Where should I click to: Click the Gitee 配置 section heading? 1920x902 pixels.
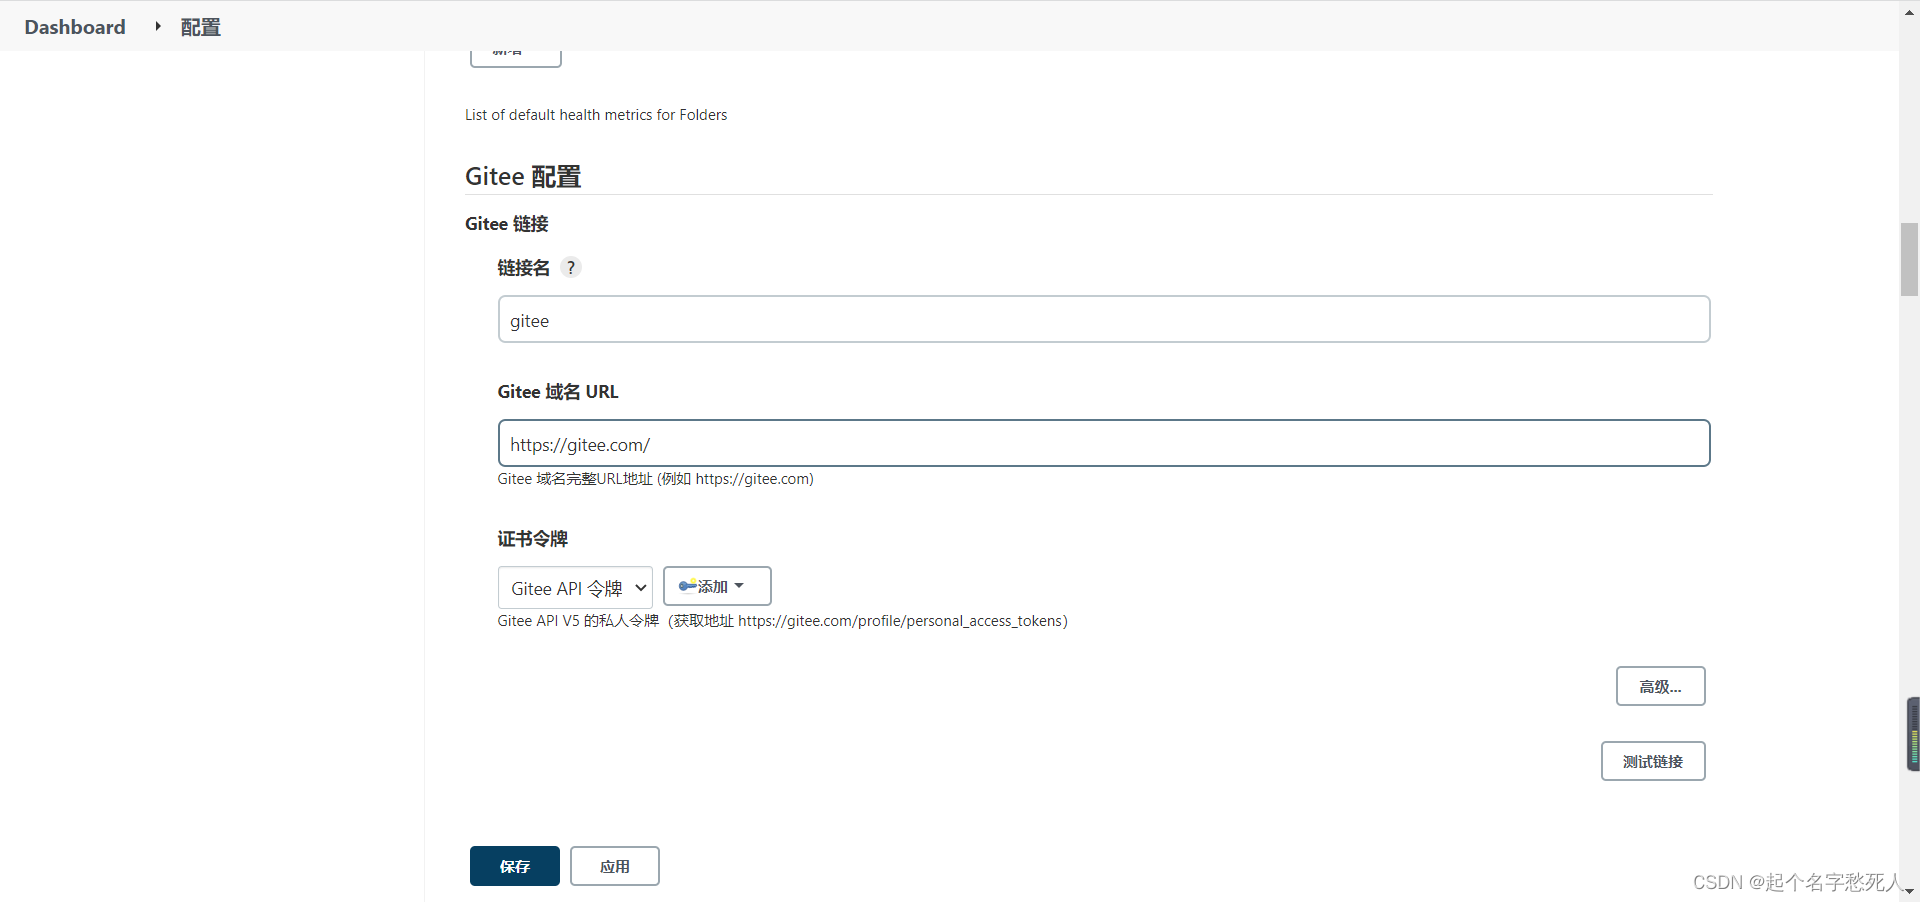523,176
